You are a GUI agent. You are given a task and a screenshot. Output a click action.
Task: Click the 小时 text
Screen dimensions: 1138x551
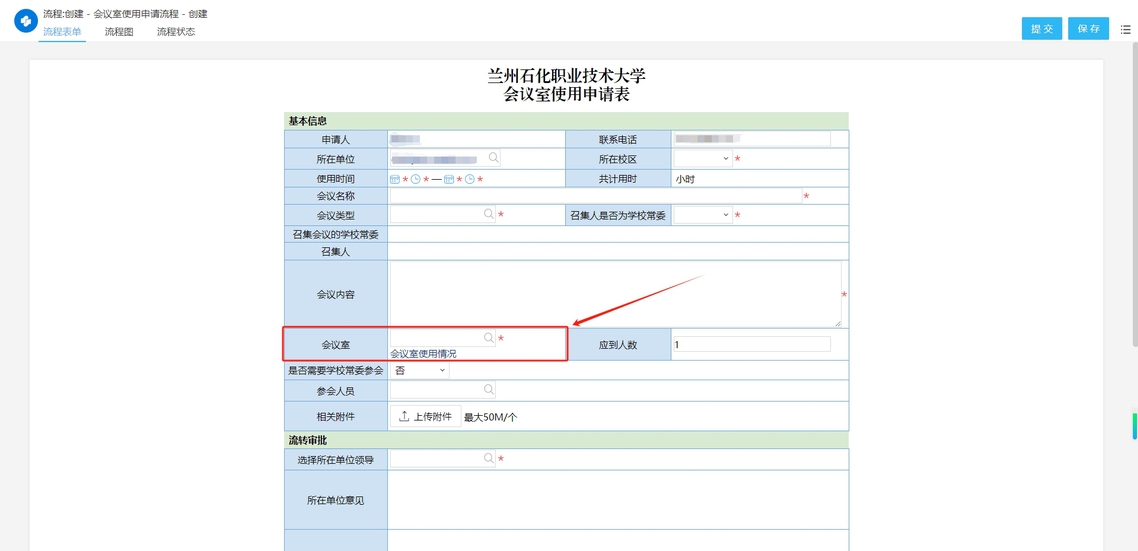(x=685, y=179)
